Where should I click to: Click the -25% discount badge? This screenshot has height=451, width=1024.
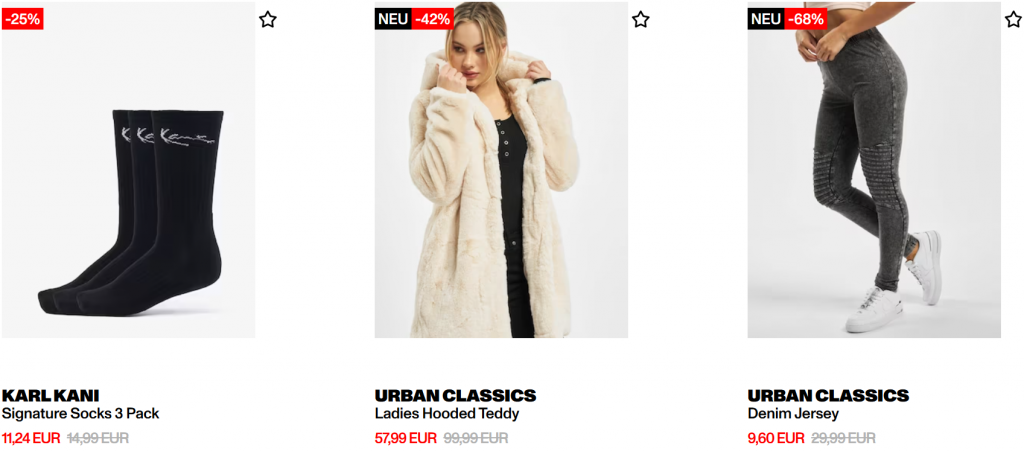[x=23, y=20]
